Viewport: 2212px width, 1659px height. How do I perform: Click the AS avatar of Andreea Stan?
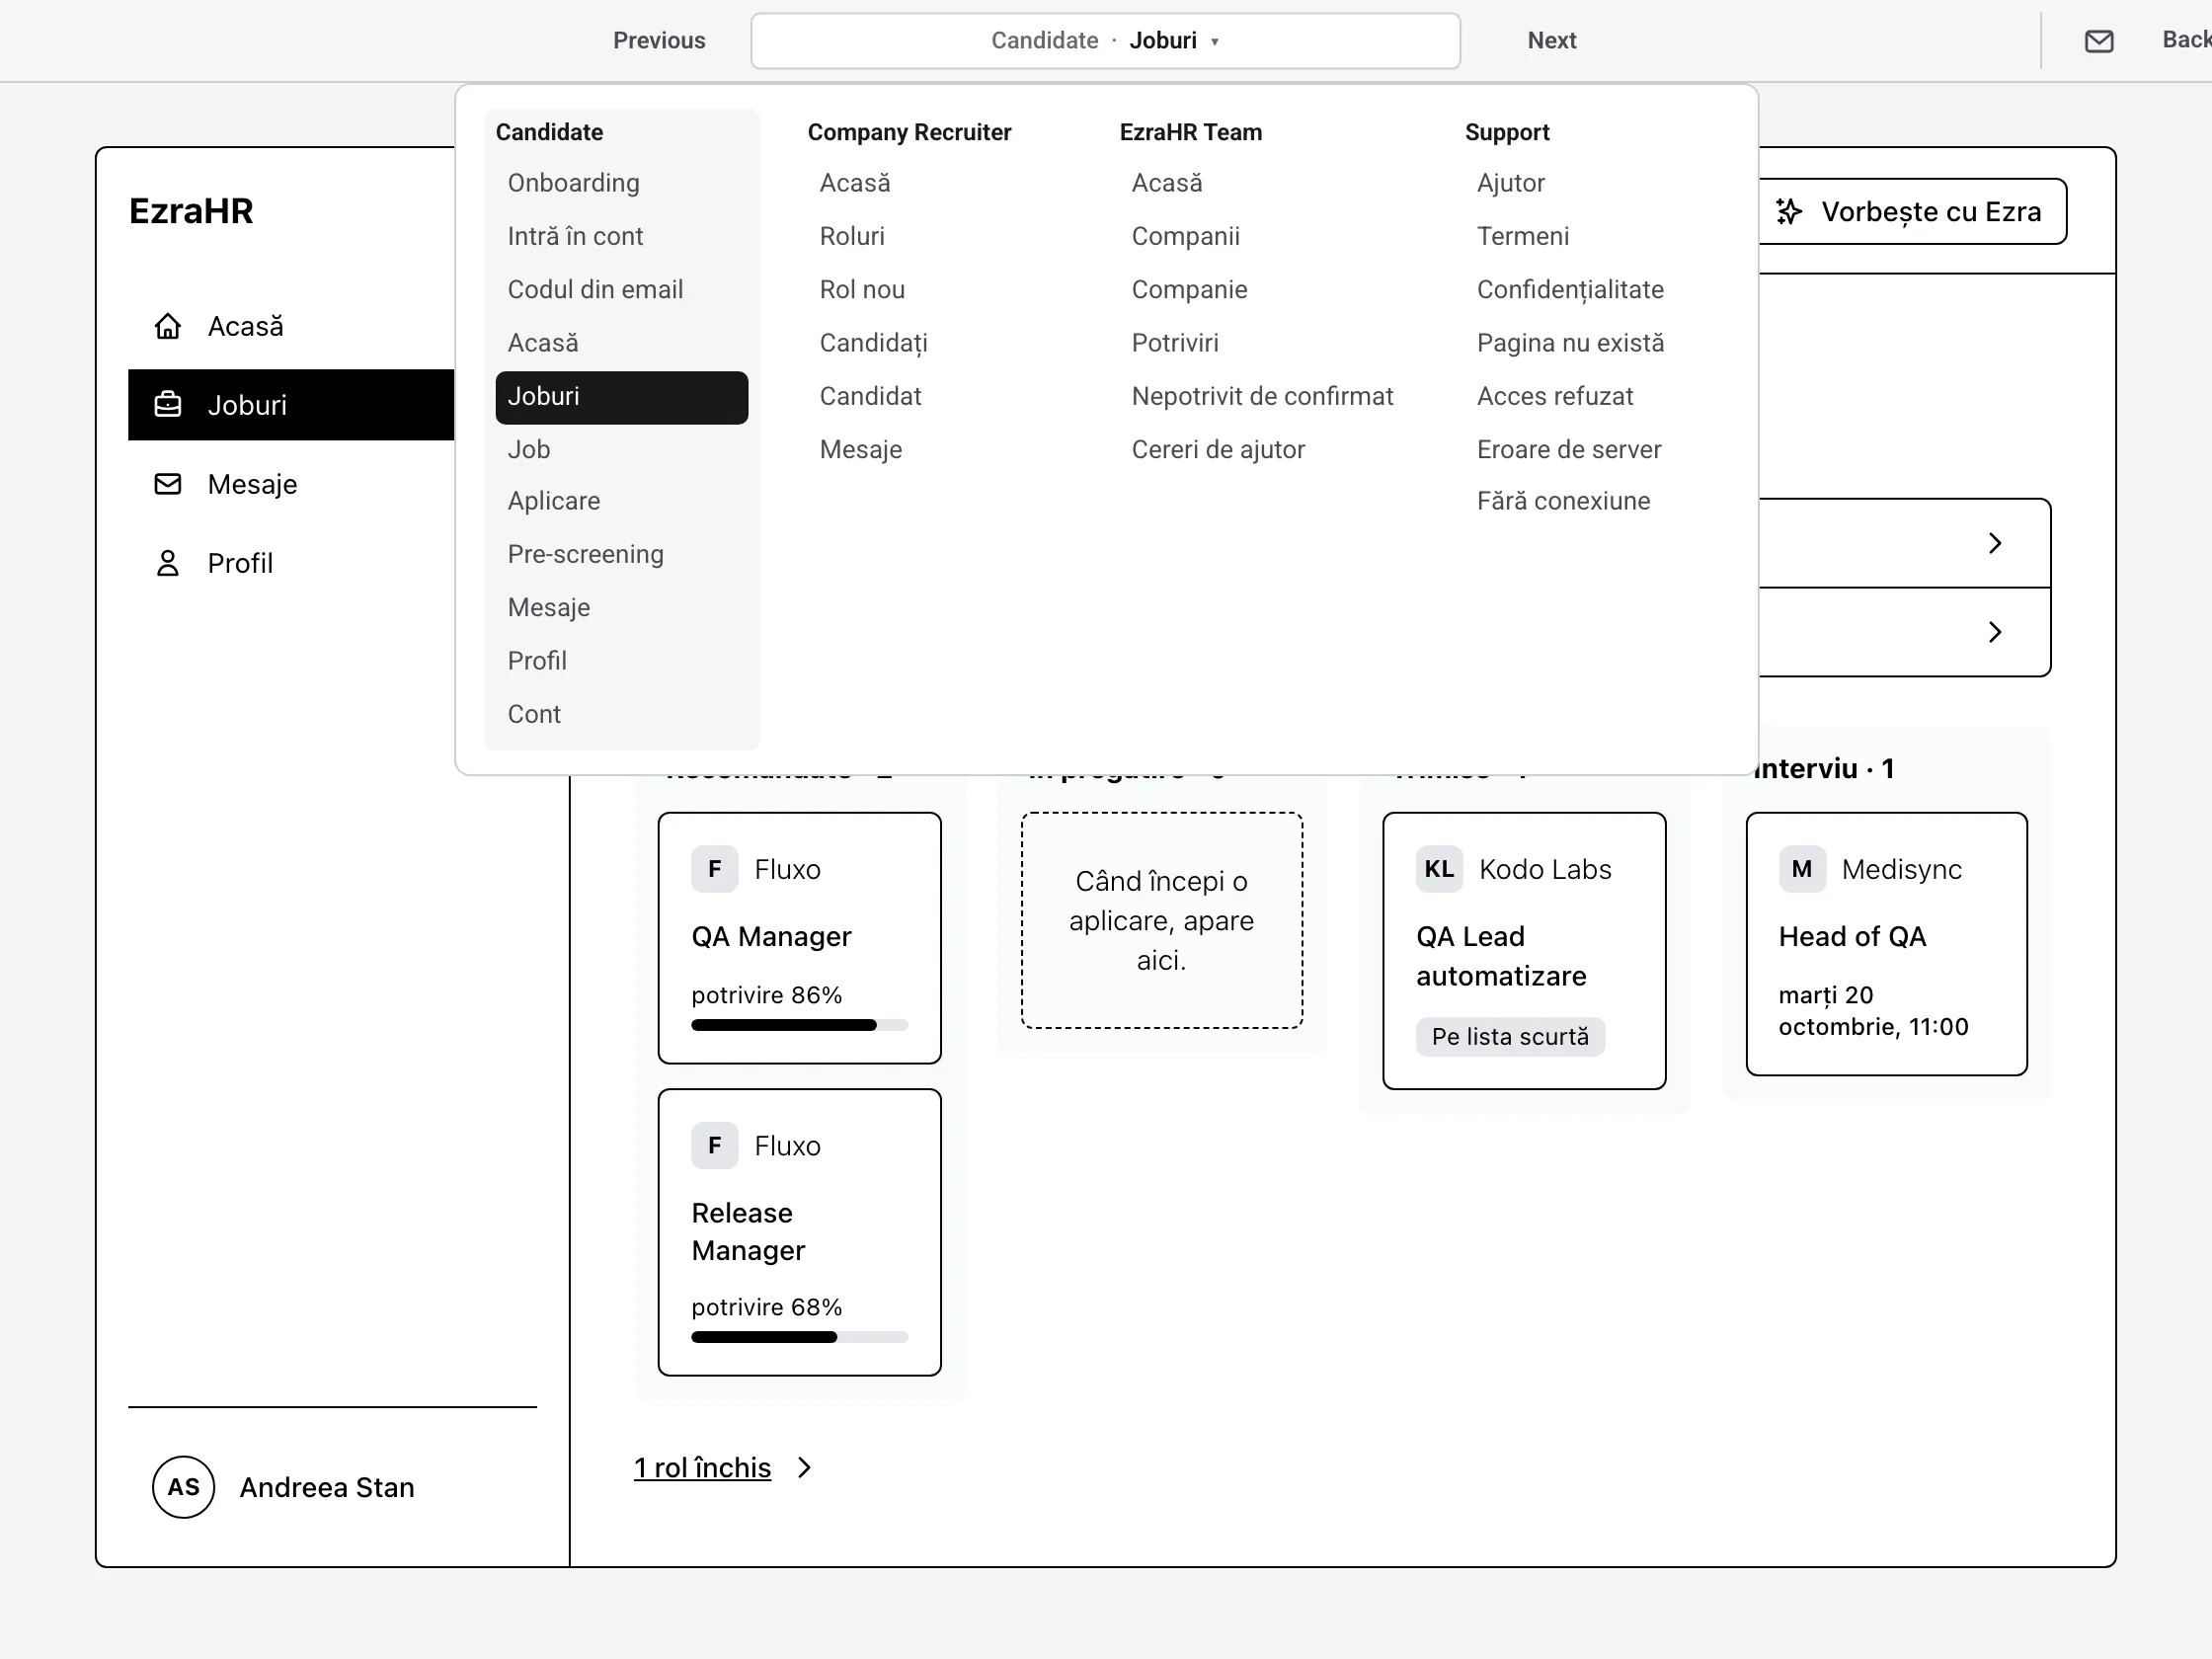pyautogui.click(x=183, y=1487)
